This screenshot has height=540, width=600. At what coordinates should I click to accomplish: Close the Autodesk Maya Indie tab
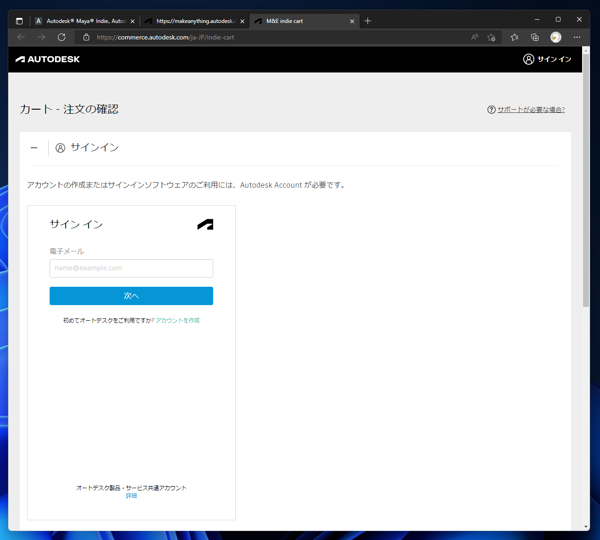132,21
